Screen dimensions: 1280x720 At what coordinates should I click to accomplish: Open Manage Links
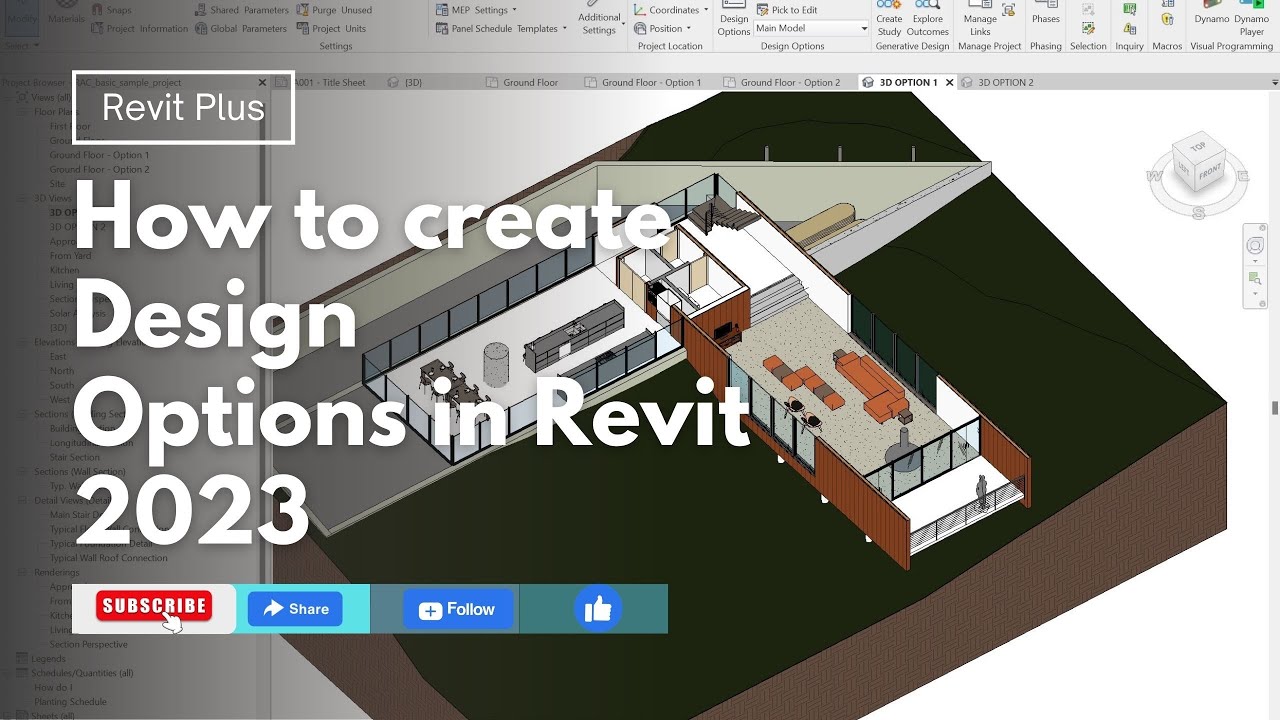click(x=980, y=20)
